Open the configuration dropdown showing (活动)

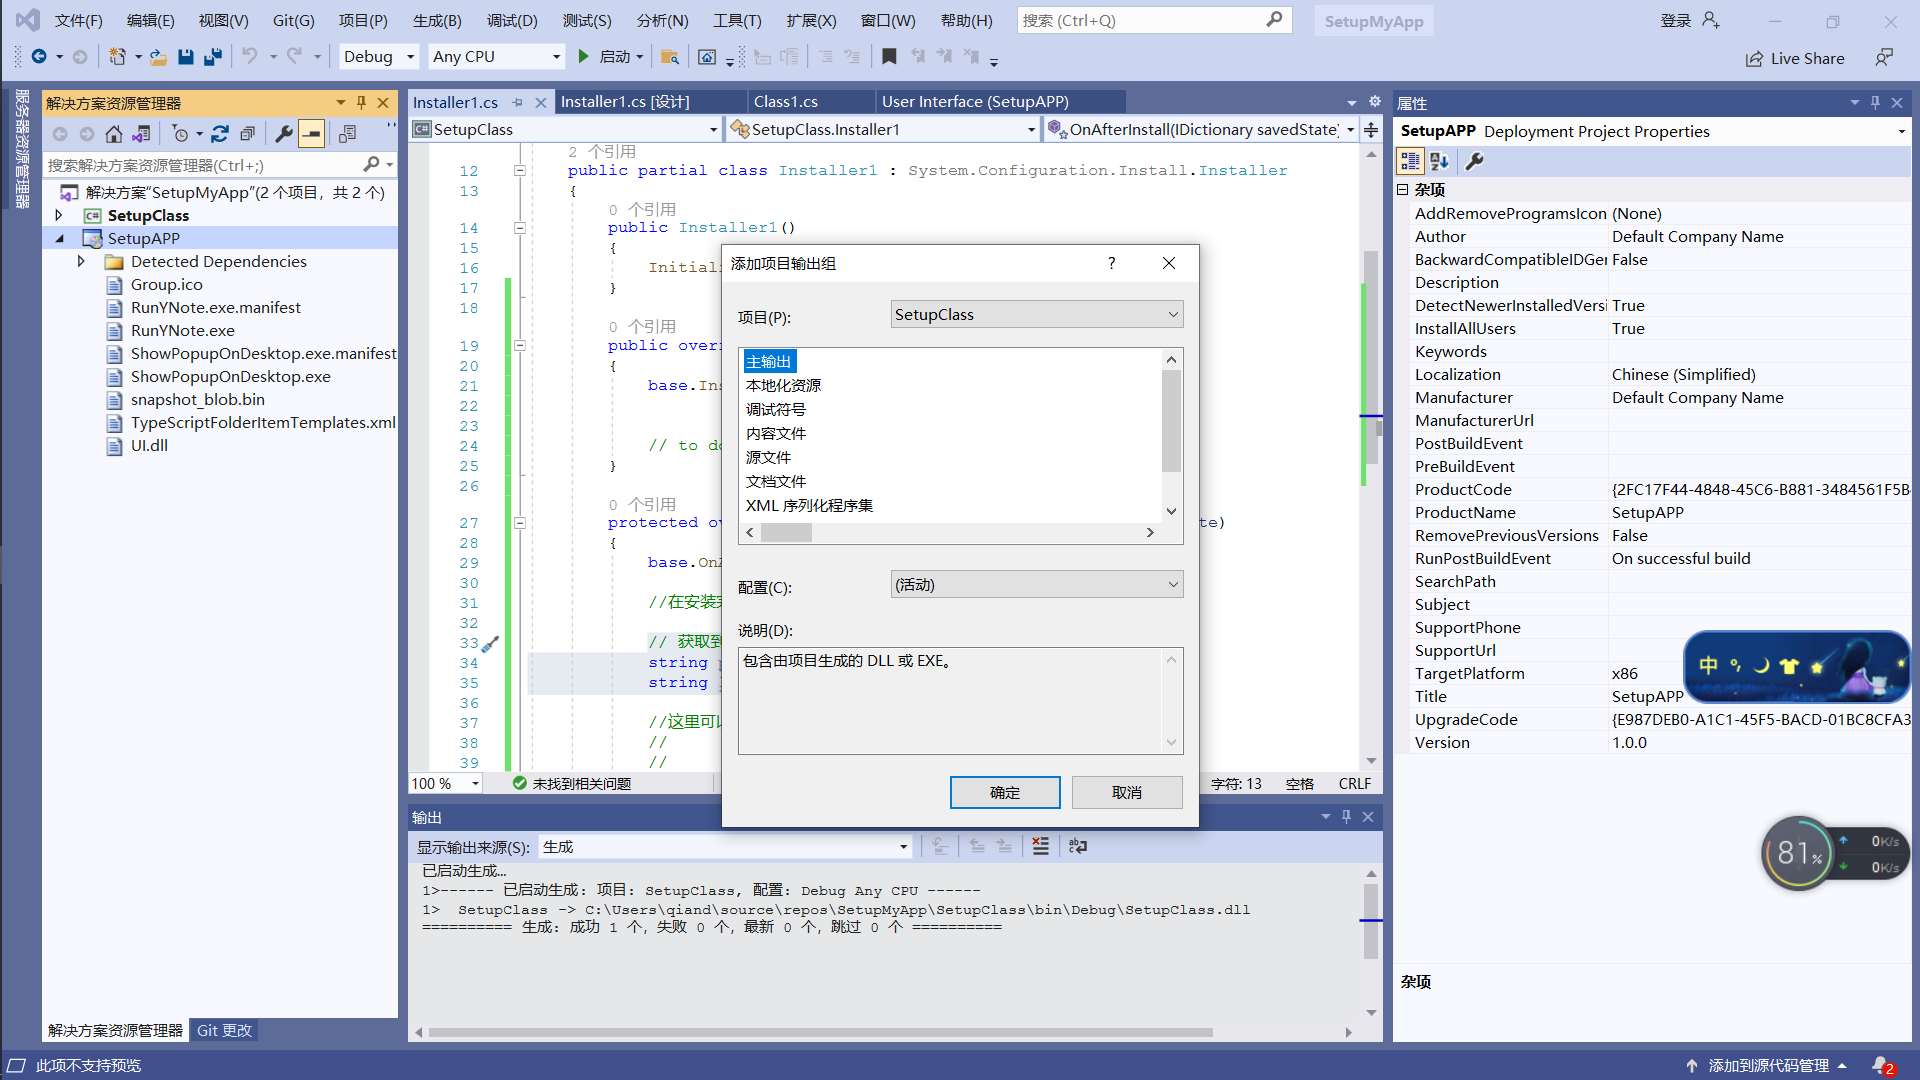click(1036, 585)
